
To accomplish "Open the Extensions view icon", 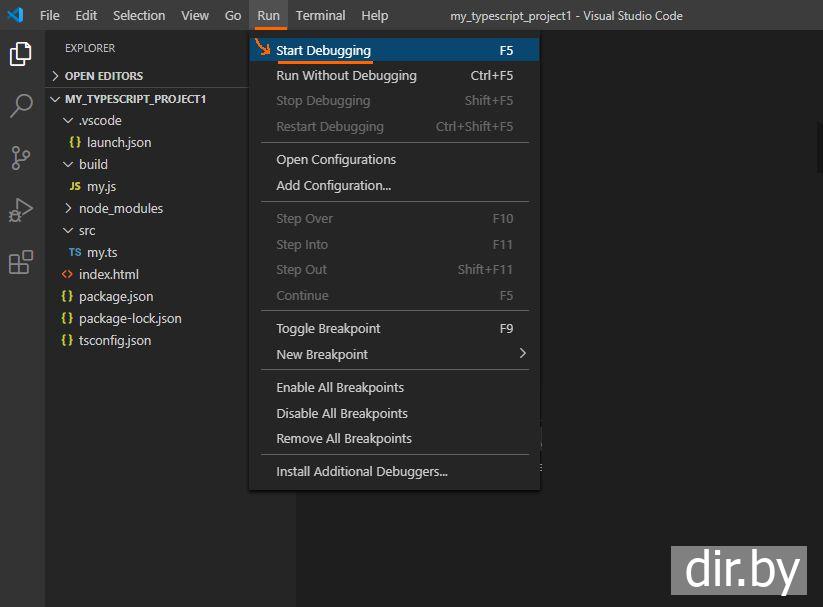I will coord(20,263).
